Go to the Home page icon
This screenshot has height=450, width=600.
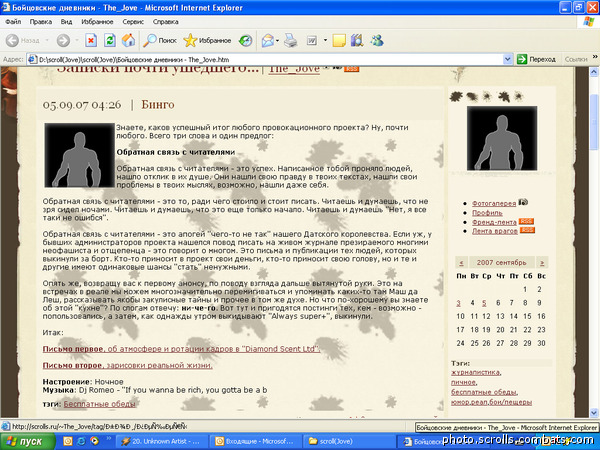coord(129,40)
